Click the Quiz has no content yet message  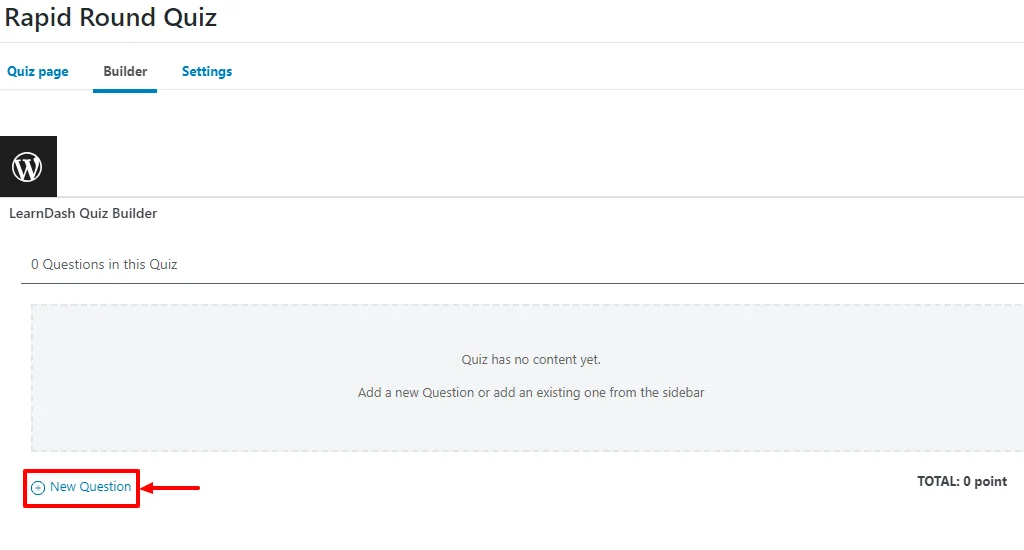[x=531, y=359]
